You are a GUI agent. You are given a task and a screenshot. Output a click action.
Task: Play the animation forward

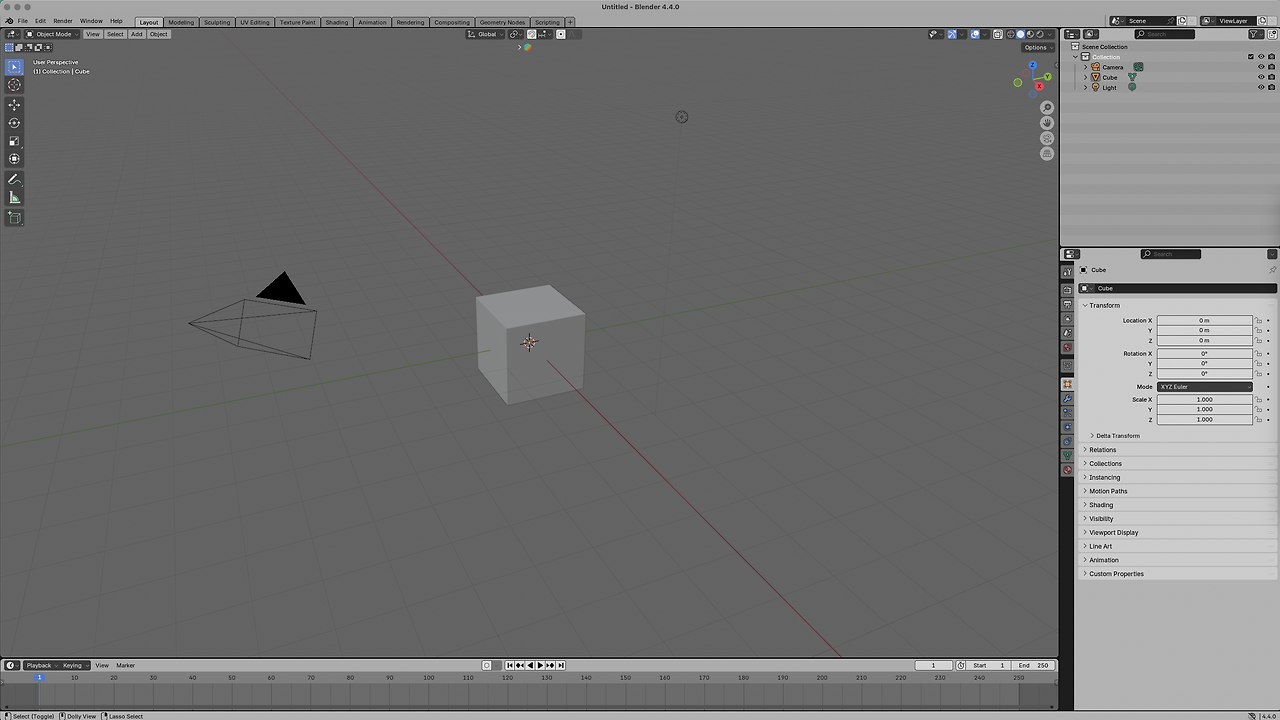tap(540, 665)
